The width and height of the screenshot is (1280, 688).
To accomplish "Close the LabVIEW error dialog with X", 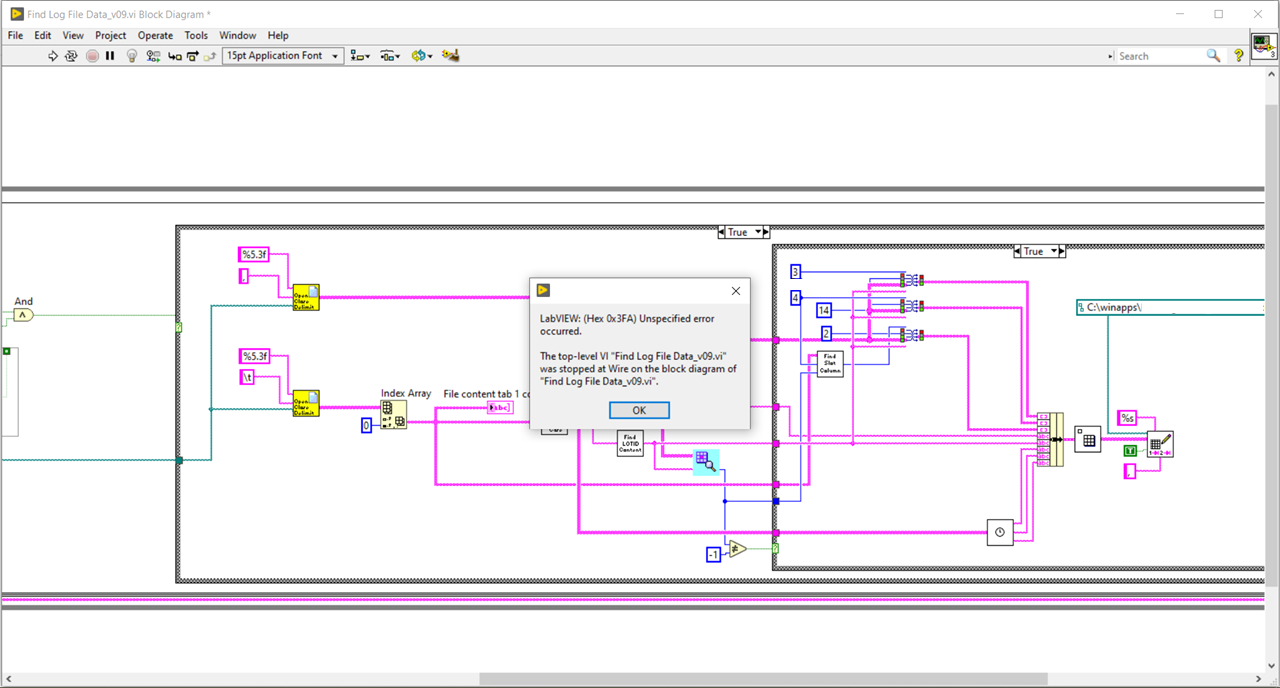I will click(x=736, y=291).
